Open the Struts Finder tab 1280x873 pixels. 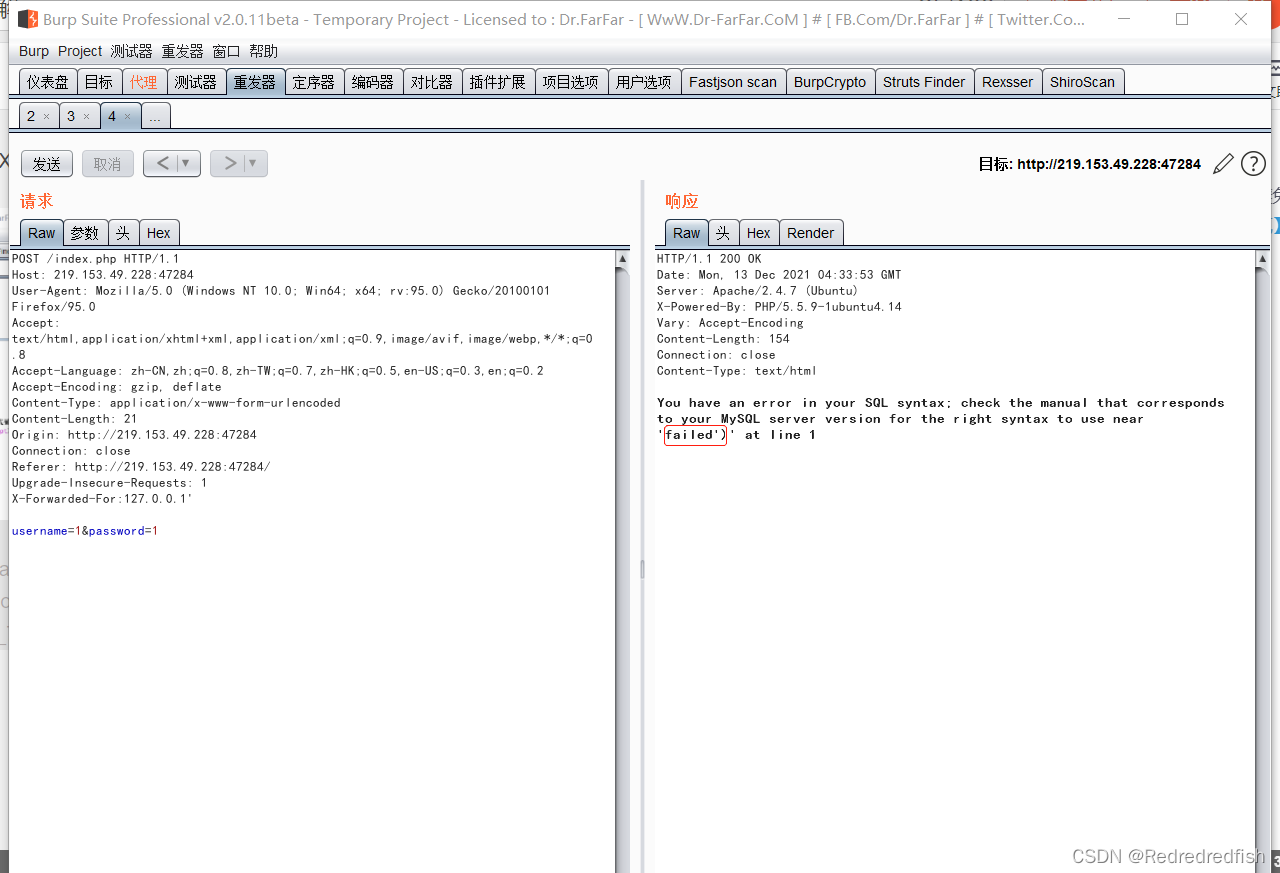coord(924,82)
